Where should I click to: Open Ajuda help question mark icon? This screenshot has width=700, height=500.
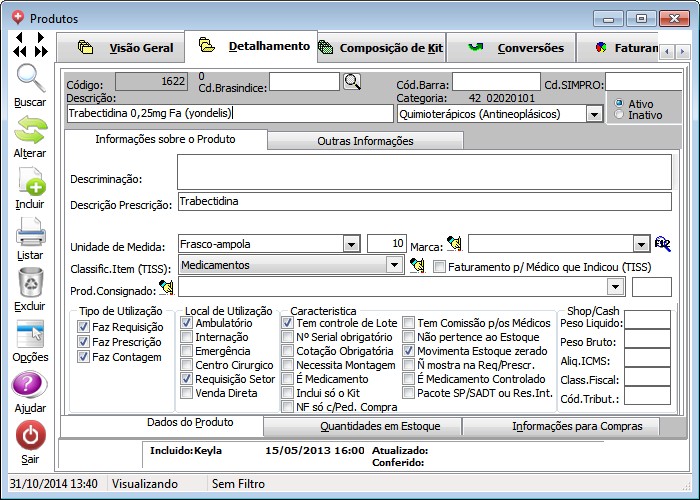[x=30, y=385]
